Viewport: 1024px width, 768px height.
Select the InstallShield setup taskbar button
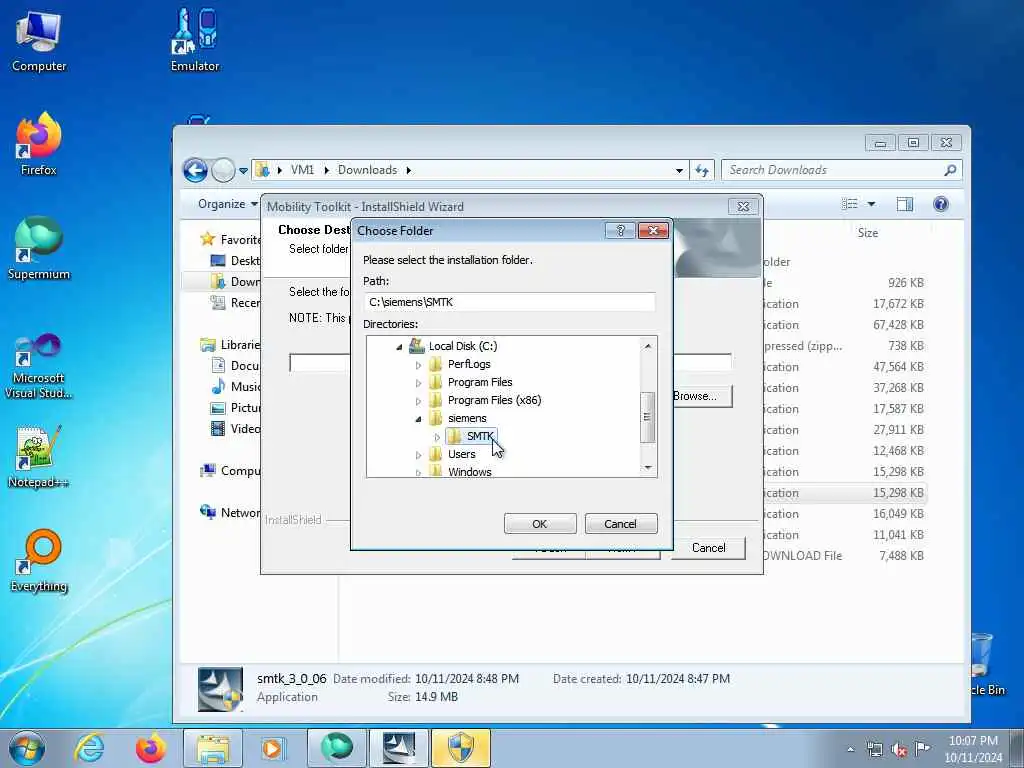coord(398,748)
